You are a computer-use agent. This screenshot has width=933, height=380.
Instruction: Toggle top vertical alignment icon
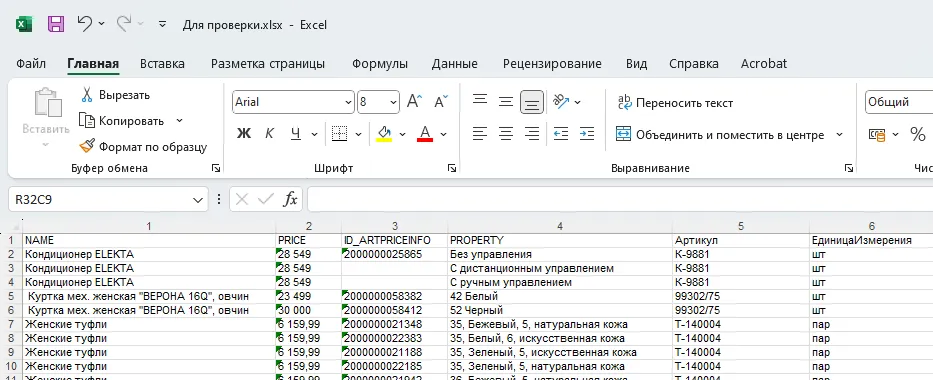coord(480,101)
